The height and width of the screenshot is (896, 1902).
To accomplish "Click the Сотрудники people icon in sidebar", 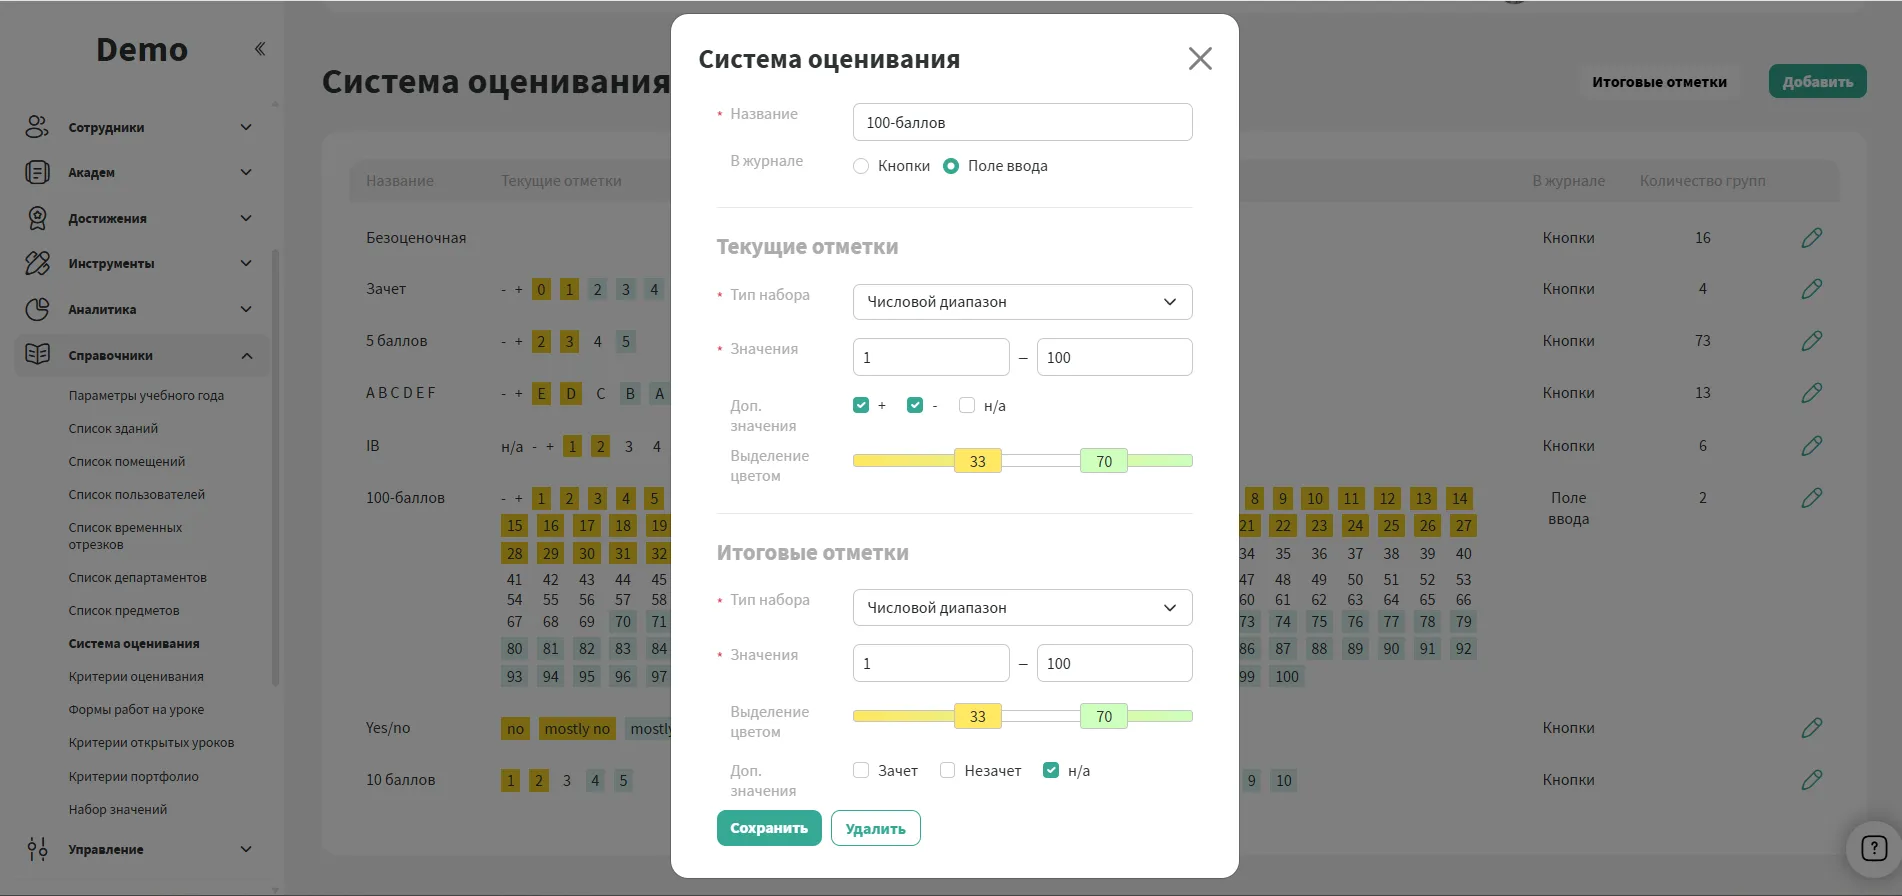I will [37, 127].
